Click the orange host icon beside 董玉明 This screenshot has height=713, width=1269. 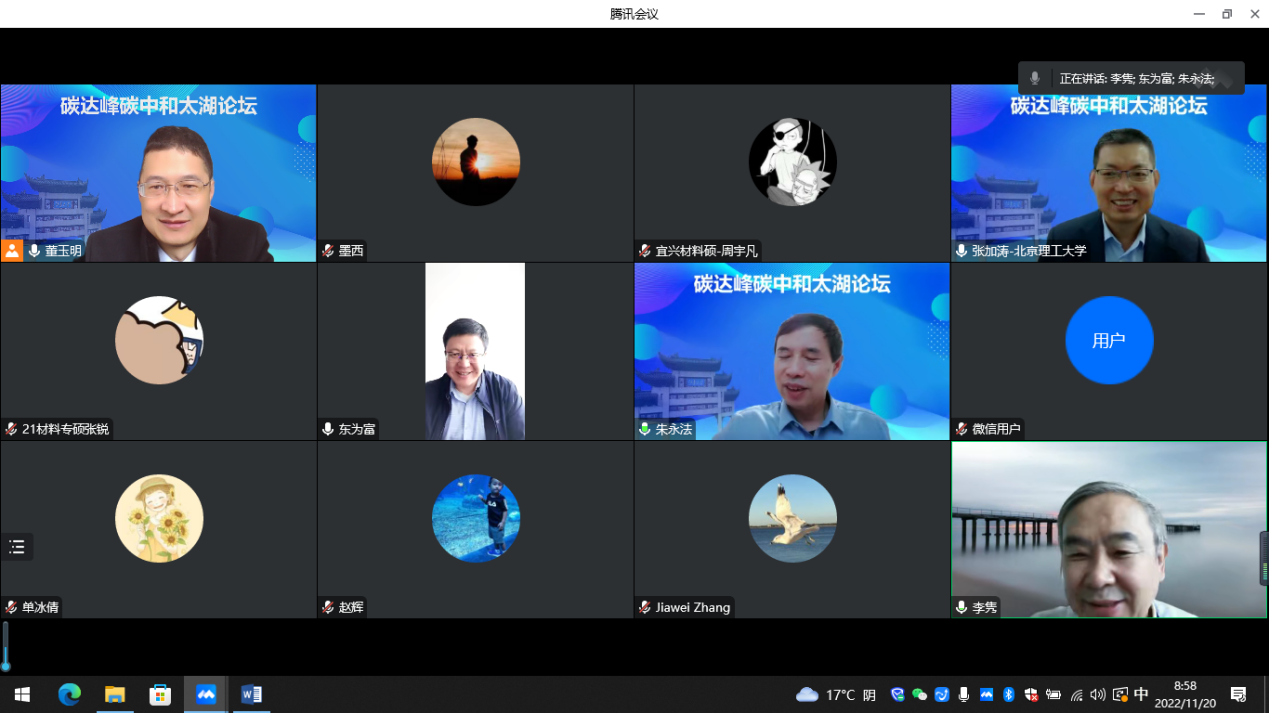click(x=12, y=251)
